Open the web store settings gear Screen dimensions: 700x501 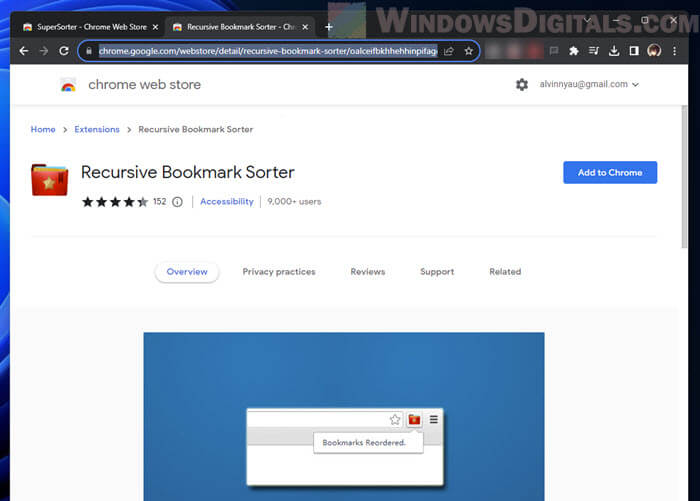click(x=521, y=84)
